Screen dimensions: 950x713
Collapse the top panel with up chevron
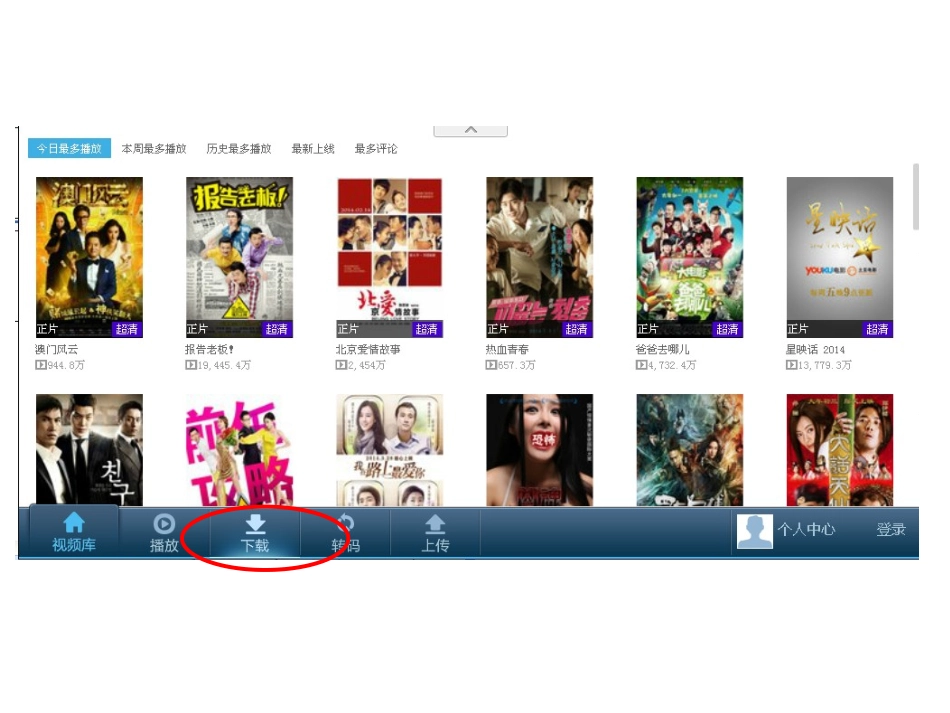point(471,131)
